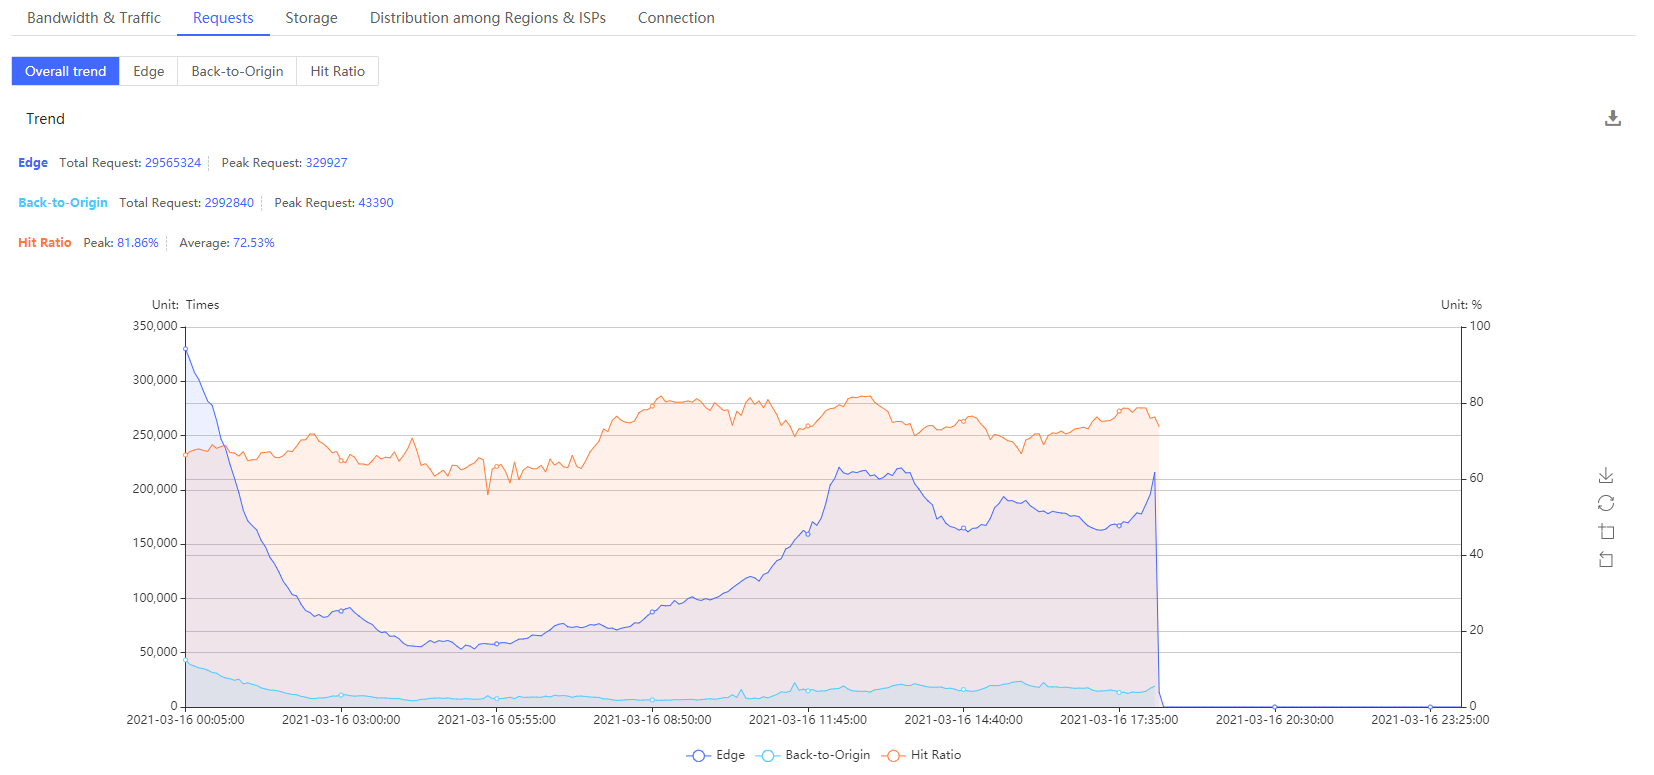Switch to the Edge view button

[x=149, y=71]
